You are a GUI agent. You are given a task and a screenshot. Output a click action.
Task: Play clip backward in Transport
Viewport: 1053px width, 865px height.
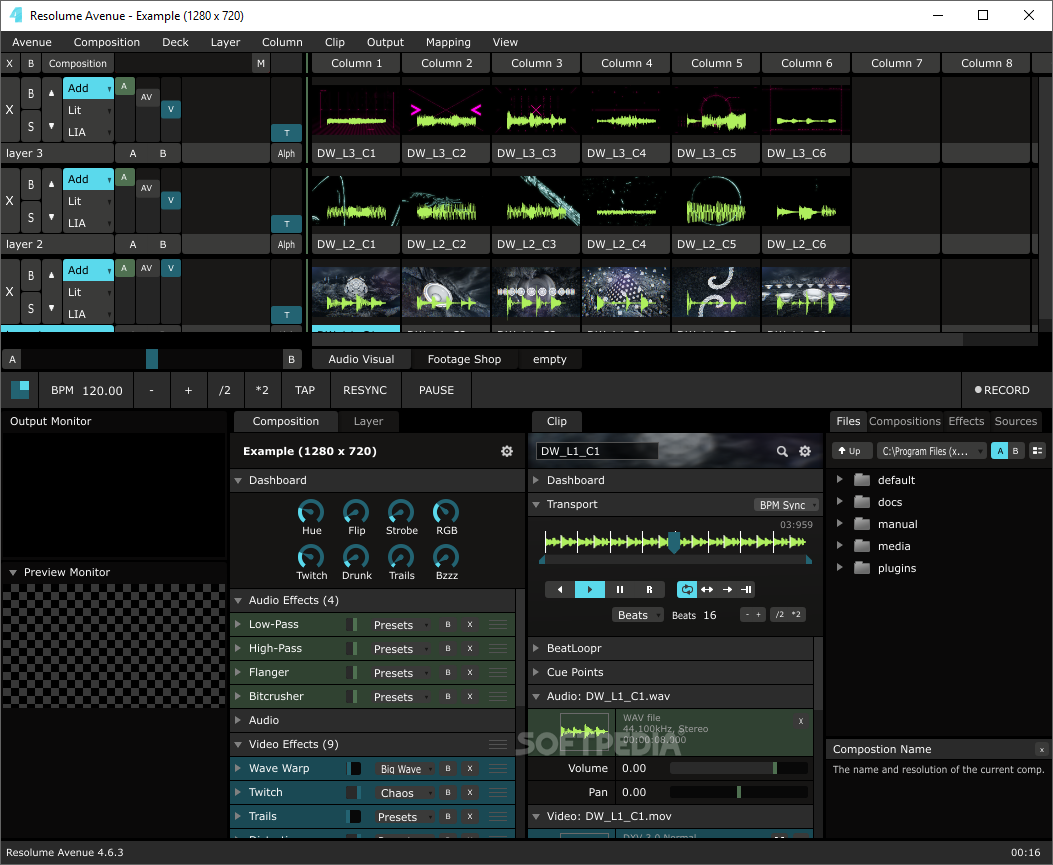(560, 590)
